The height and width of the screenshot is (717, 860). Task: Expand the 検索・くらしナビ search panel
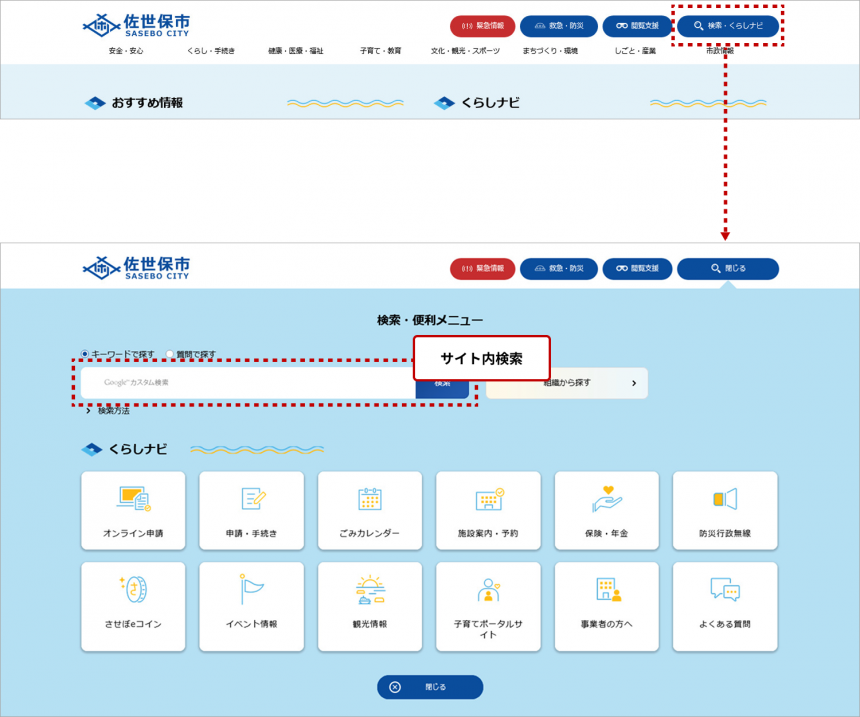[x=727, y=26]
